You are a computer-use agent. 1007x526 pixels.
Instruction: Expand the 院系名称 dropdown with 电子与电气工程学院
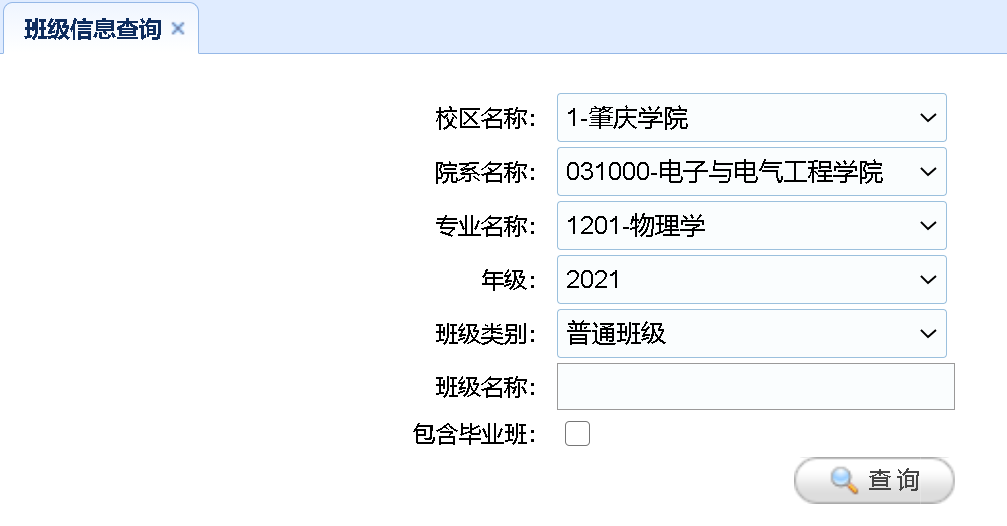(x=751, y=172)
